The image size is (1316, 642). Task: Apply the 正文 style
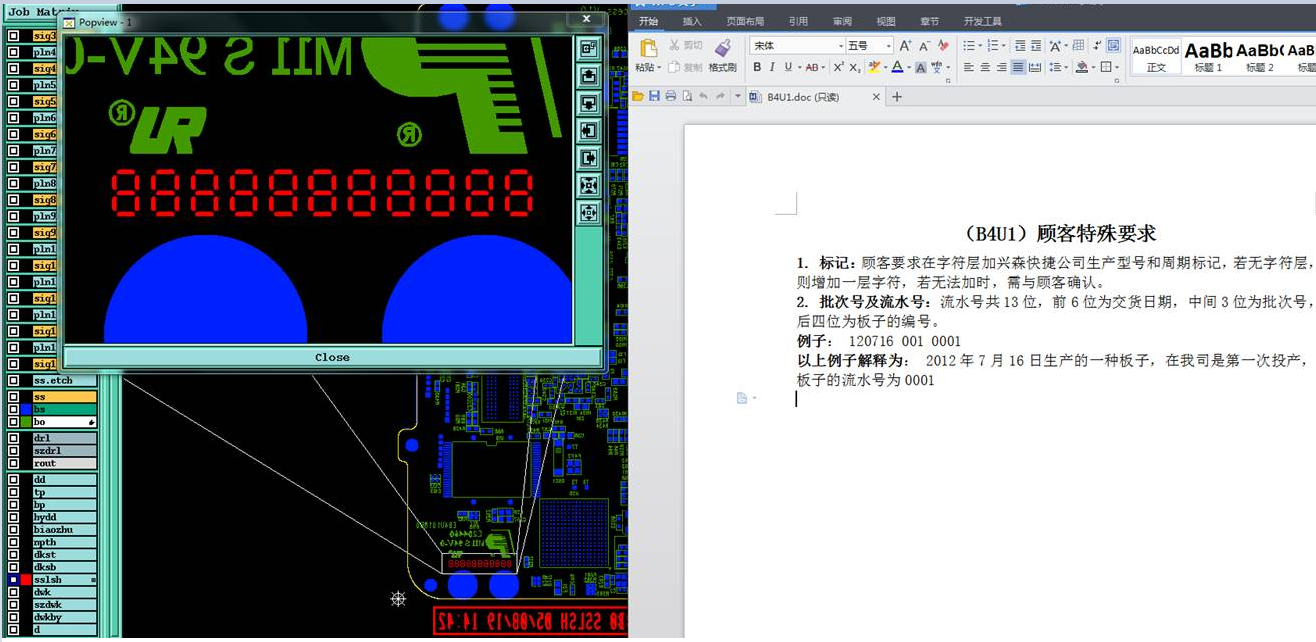[x=1156, y=56]
